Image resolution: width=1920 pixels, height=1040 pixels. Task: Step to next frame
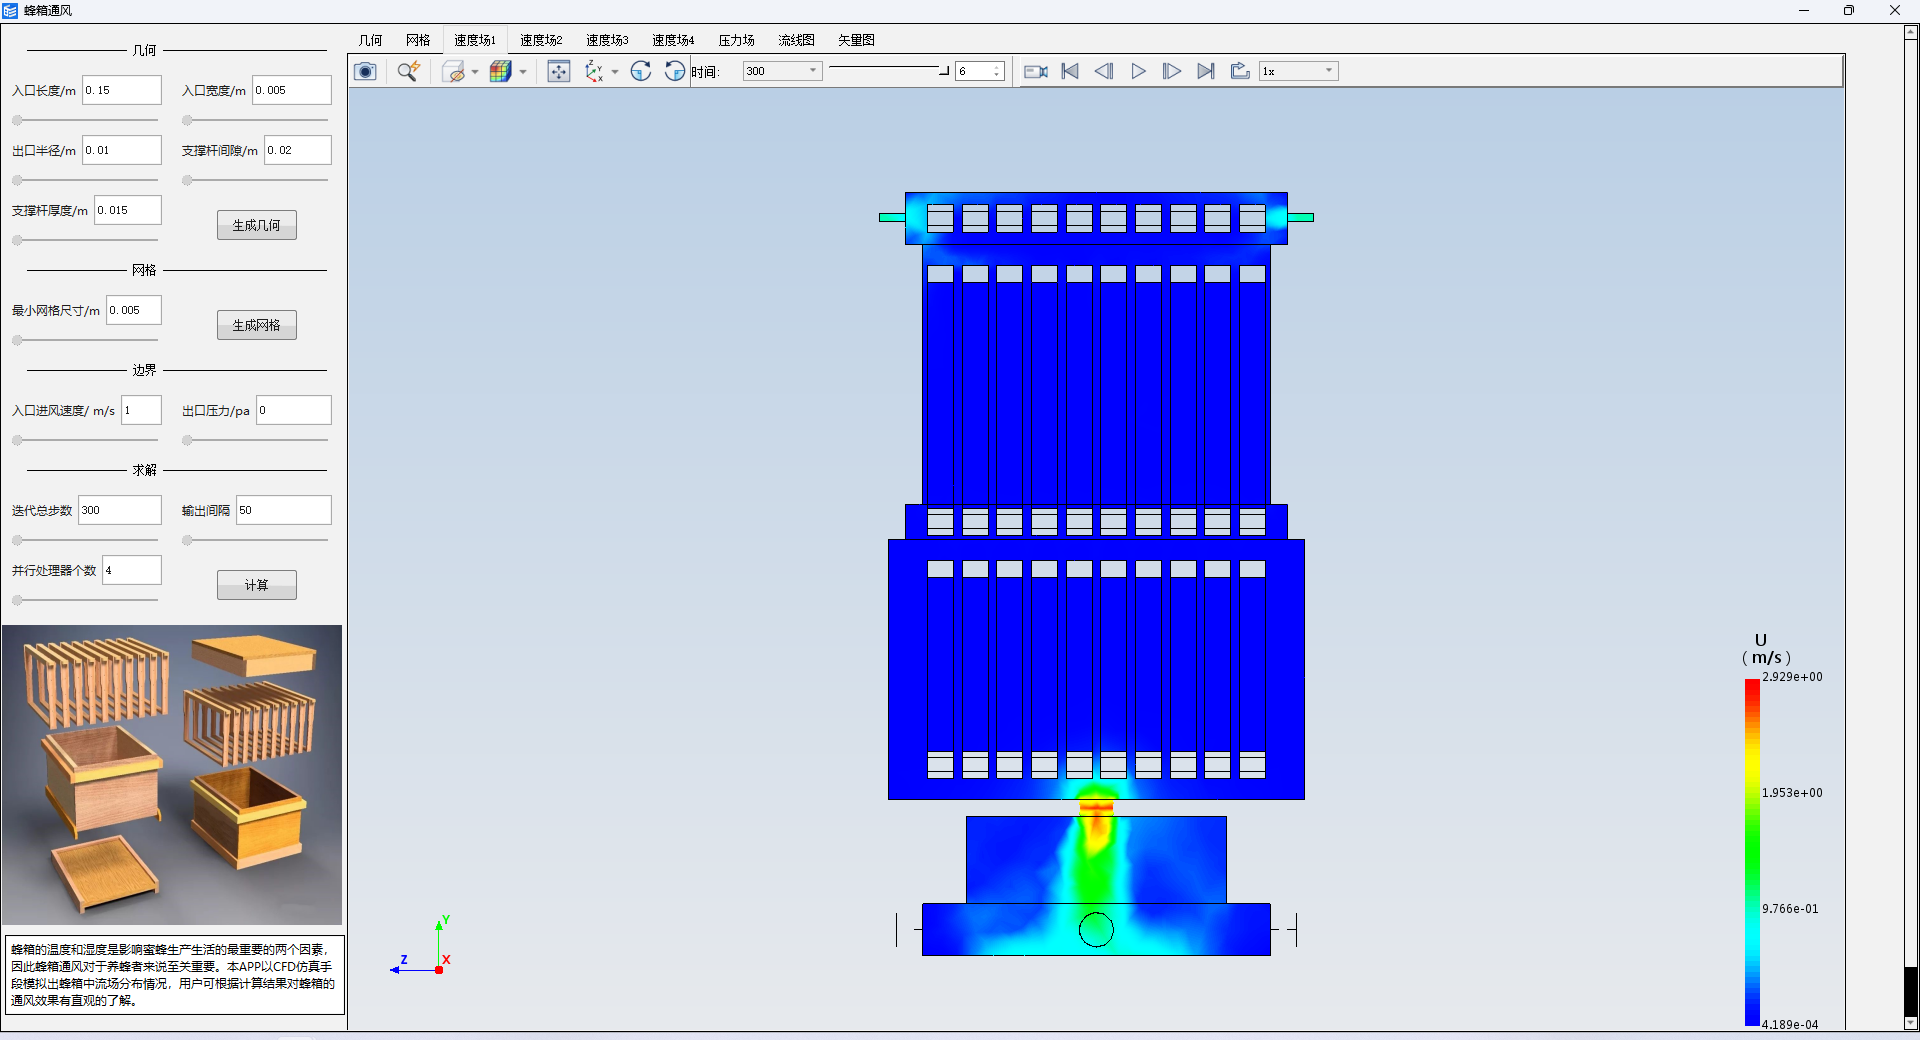point(1172,71)
